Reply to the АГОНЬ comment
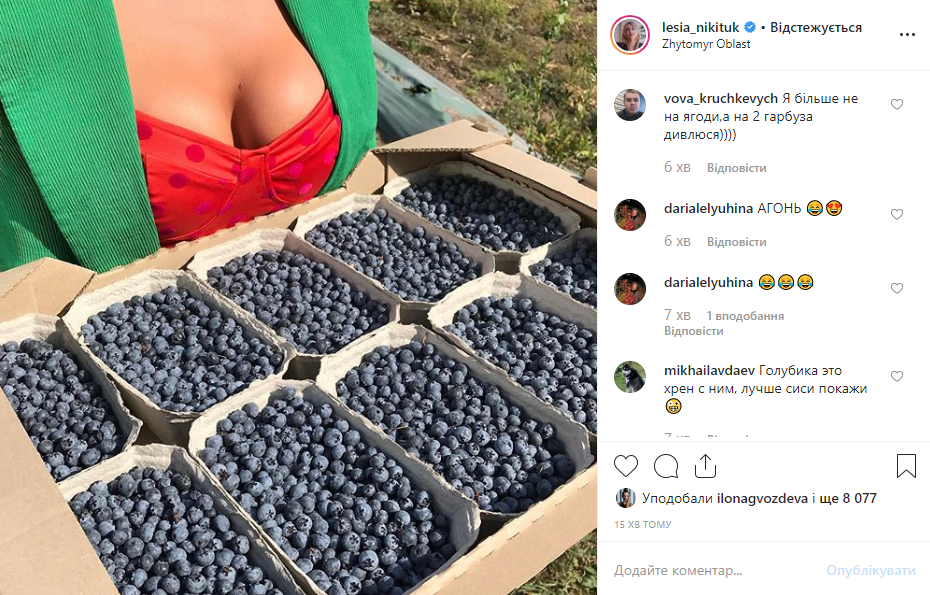The image size is (930, 595). (736, 241)
